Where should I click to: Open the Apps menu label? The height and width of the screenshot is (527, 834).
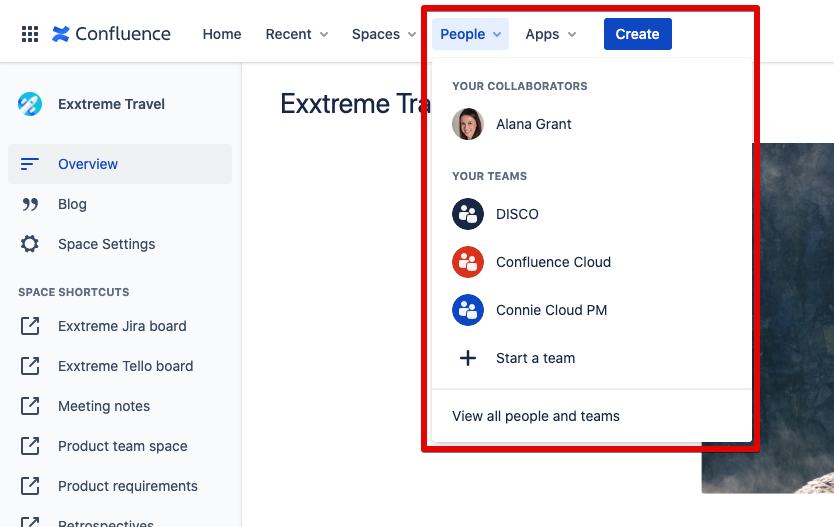542,34
